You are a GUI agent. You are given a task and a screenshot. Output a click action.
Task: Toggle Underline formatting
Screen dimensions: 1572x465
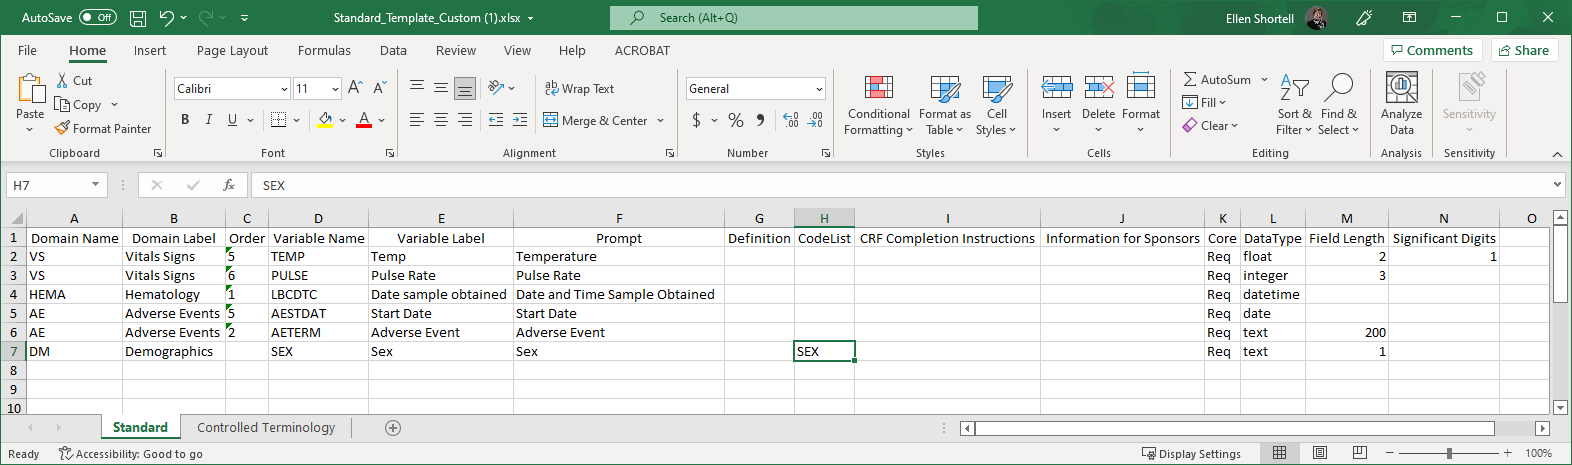232,120
